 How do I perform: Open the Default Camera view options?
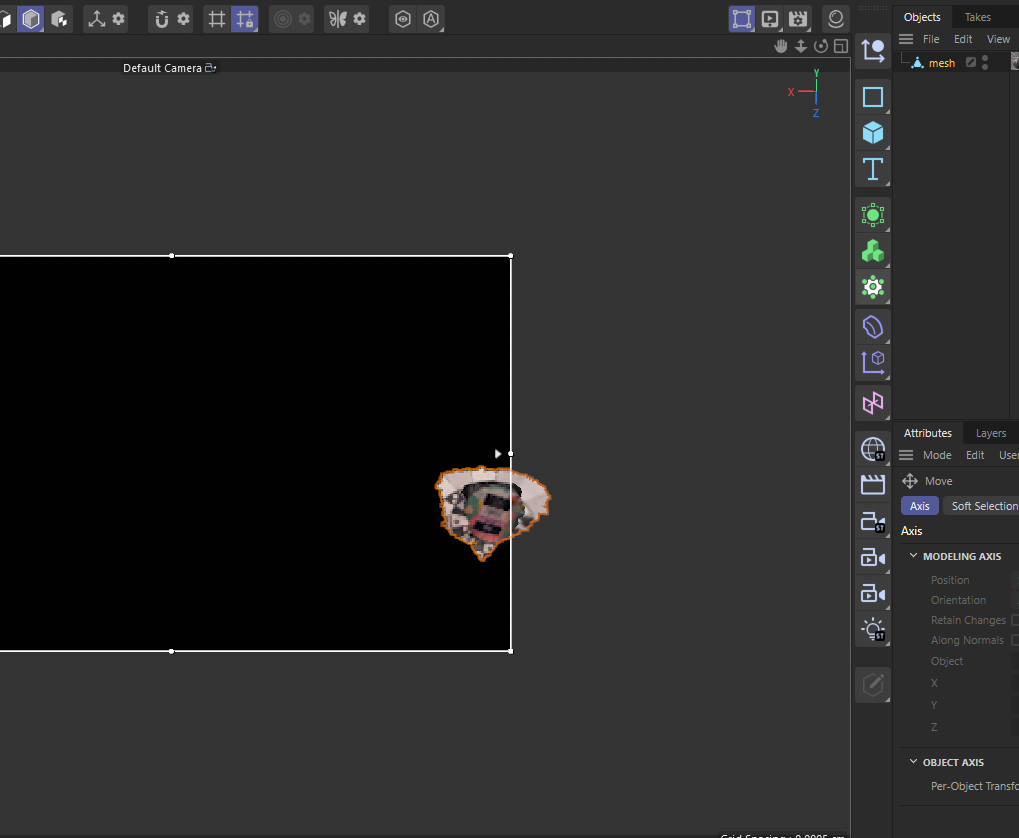point(208,67)
